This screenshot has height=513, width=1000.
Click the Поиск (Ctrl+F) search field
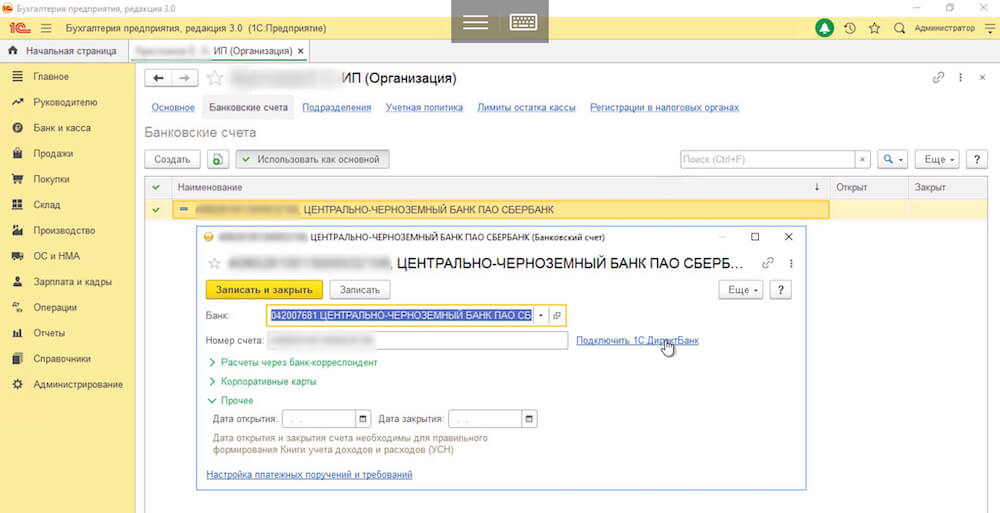pyautogui.click(x=768, y=160)
